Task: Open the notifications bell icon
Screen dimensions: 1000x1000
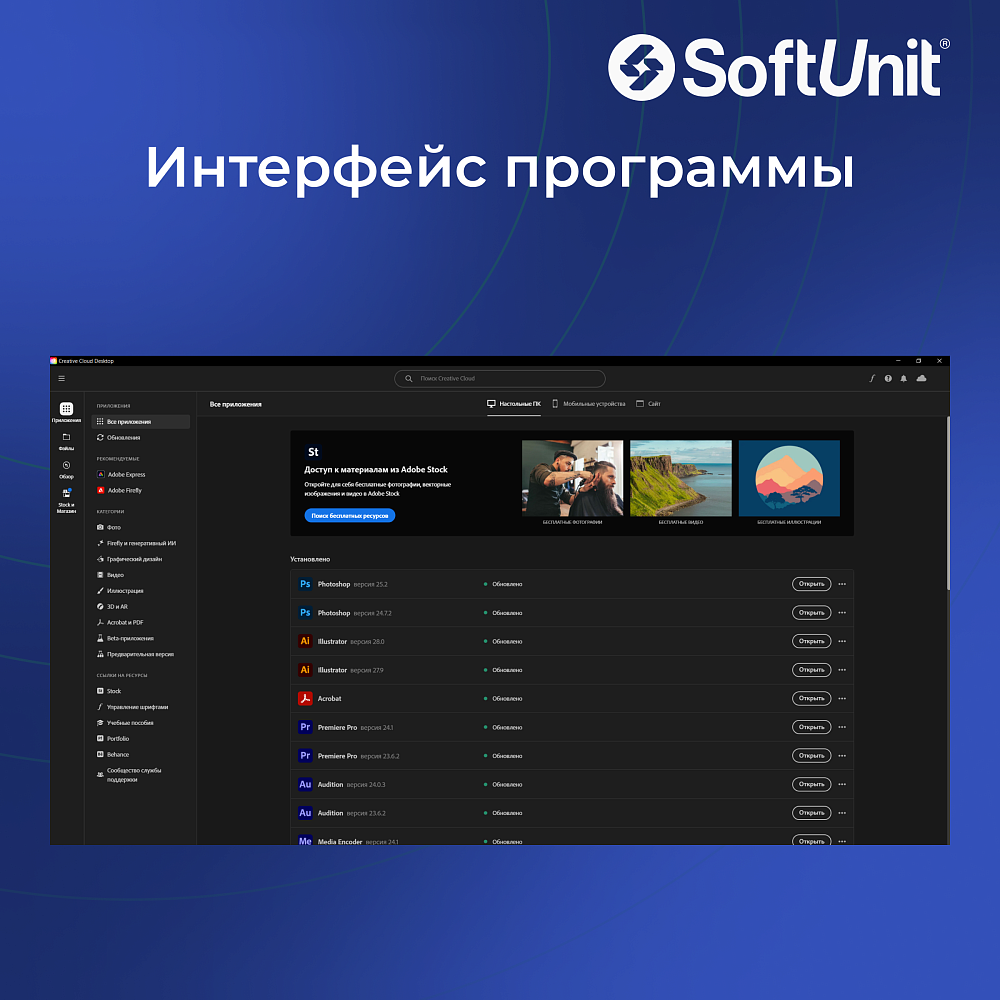Action: pos(903,378)
